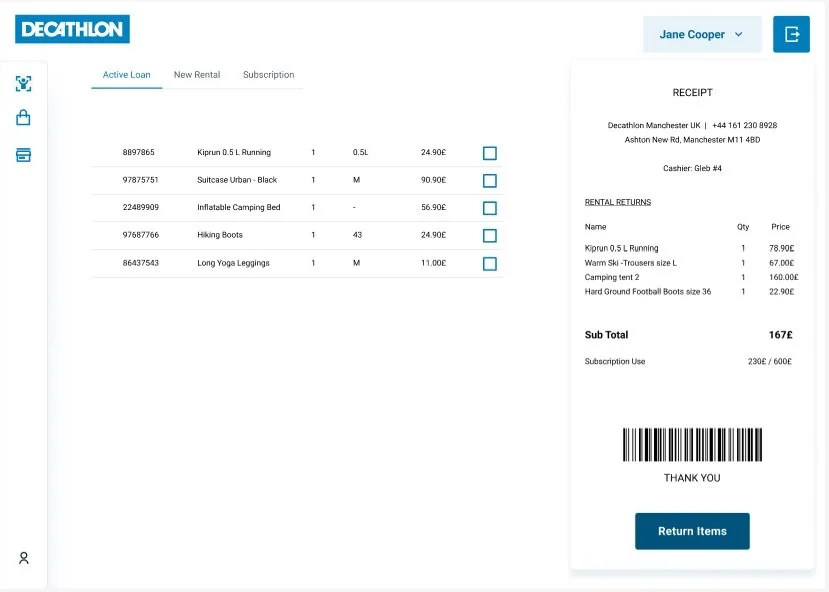Check the Inflatable Camping Bed checkbox
This screenshot has height=592, width=829.
click(490, 208)
